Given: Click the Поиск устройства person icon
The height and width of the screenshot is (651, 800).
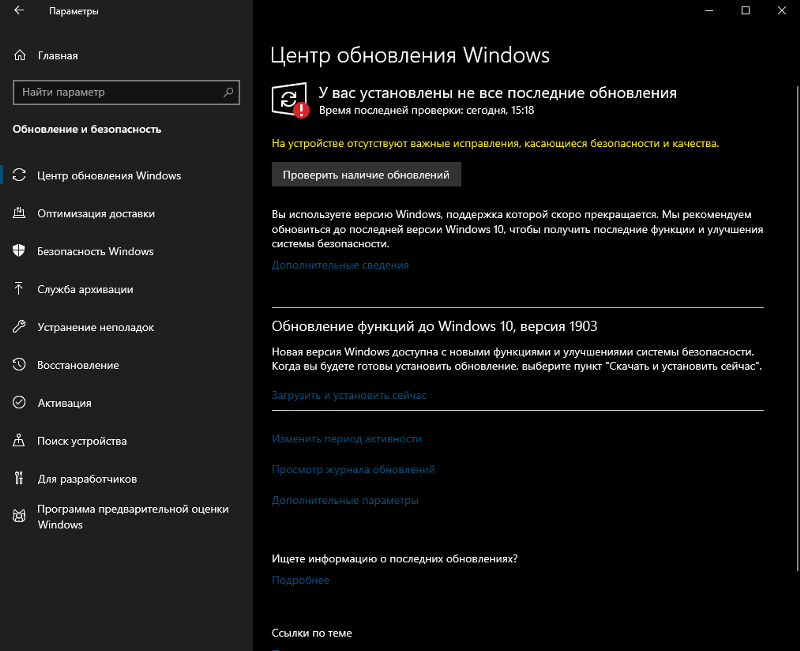Looking at the screenshot, I should point(19,440).
